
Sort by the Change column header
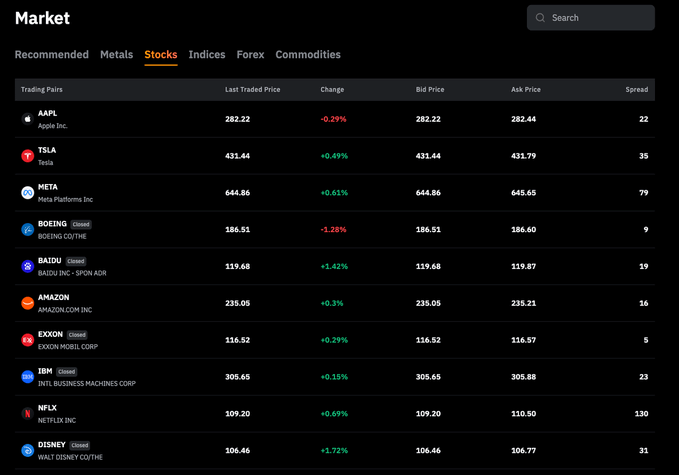tap(332, 90)
